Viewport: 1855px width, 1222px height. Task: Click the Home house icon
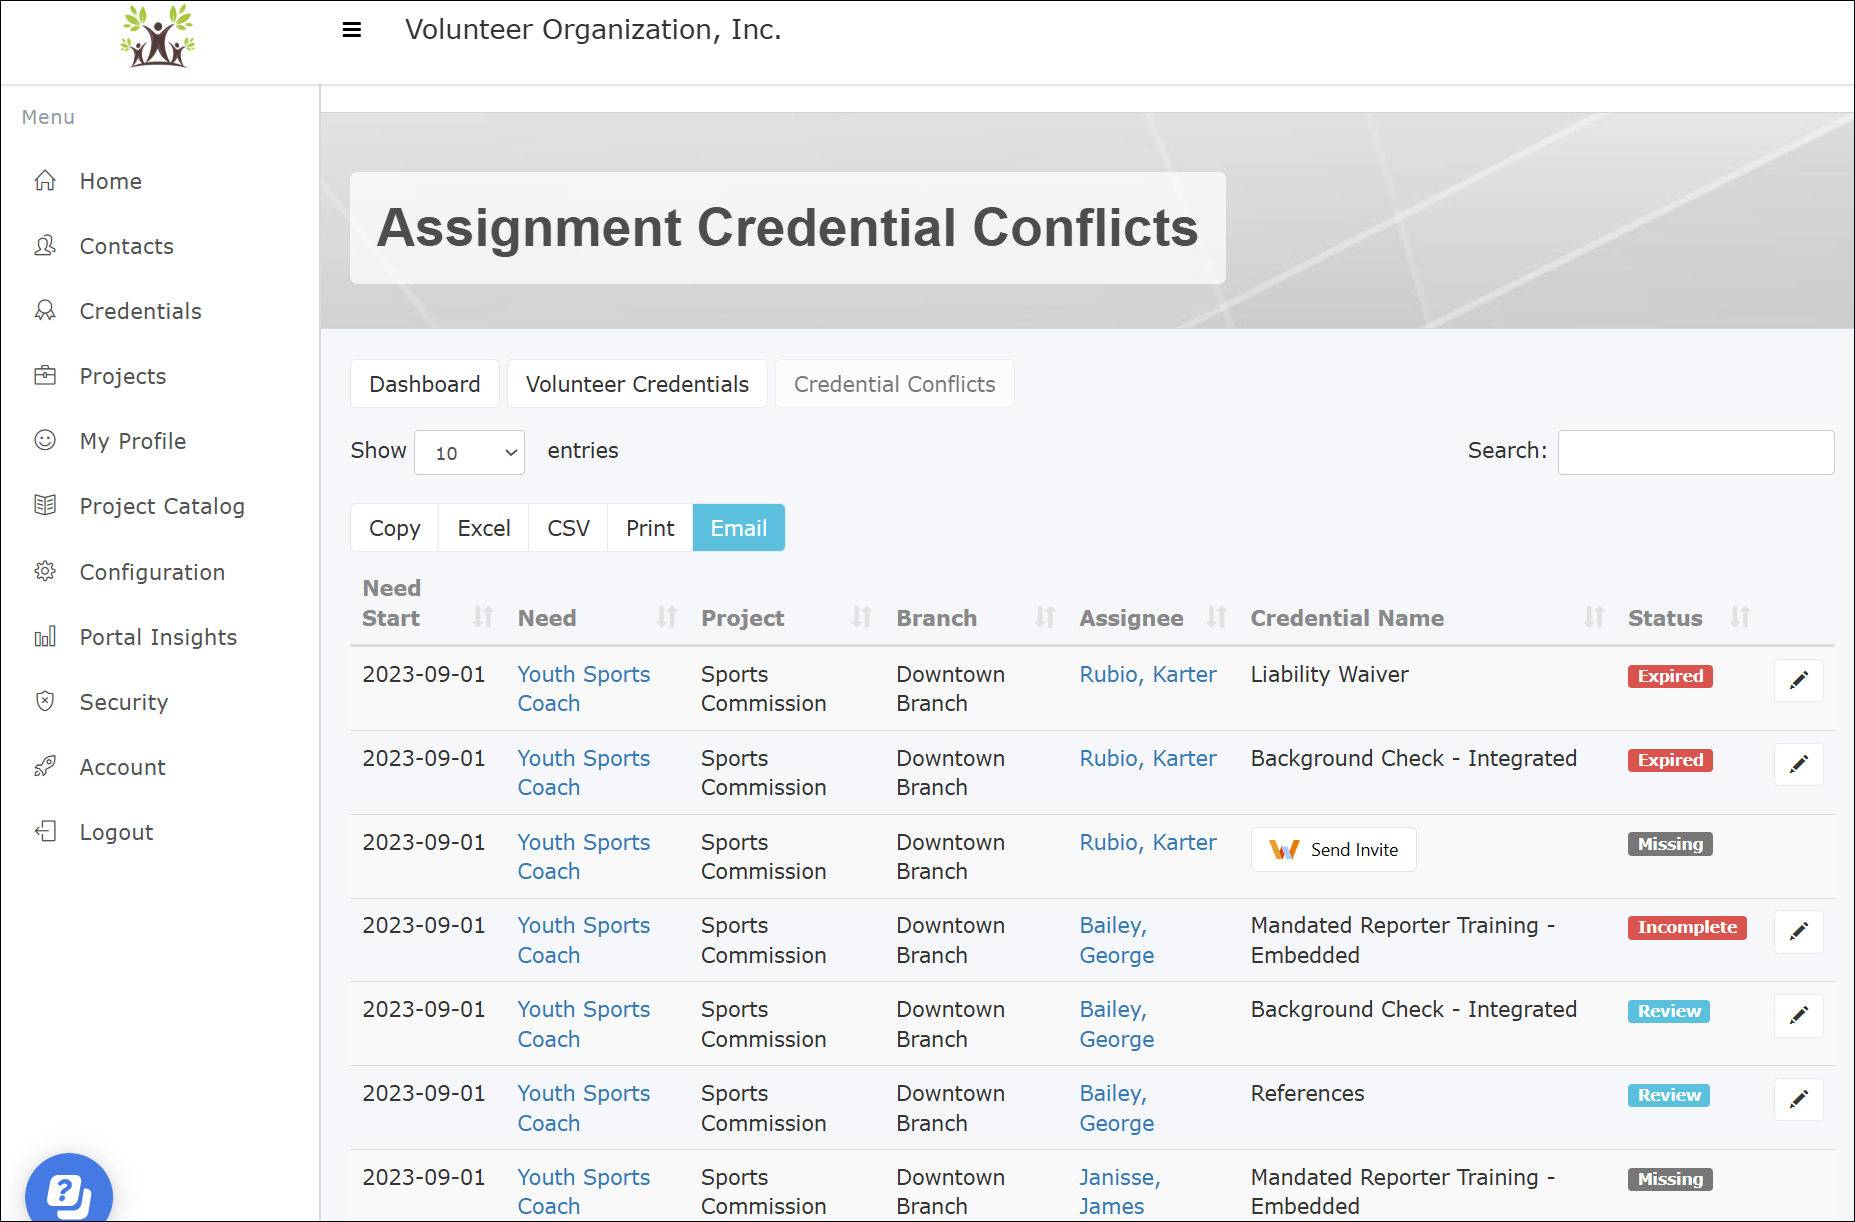[x=45, y=181]
